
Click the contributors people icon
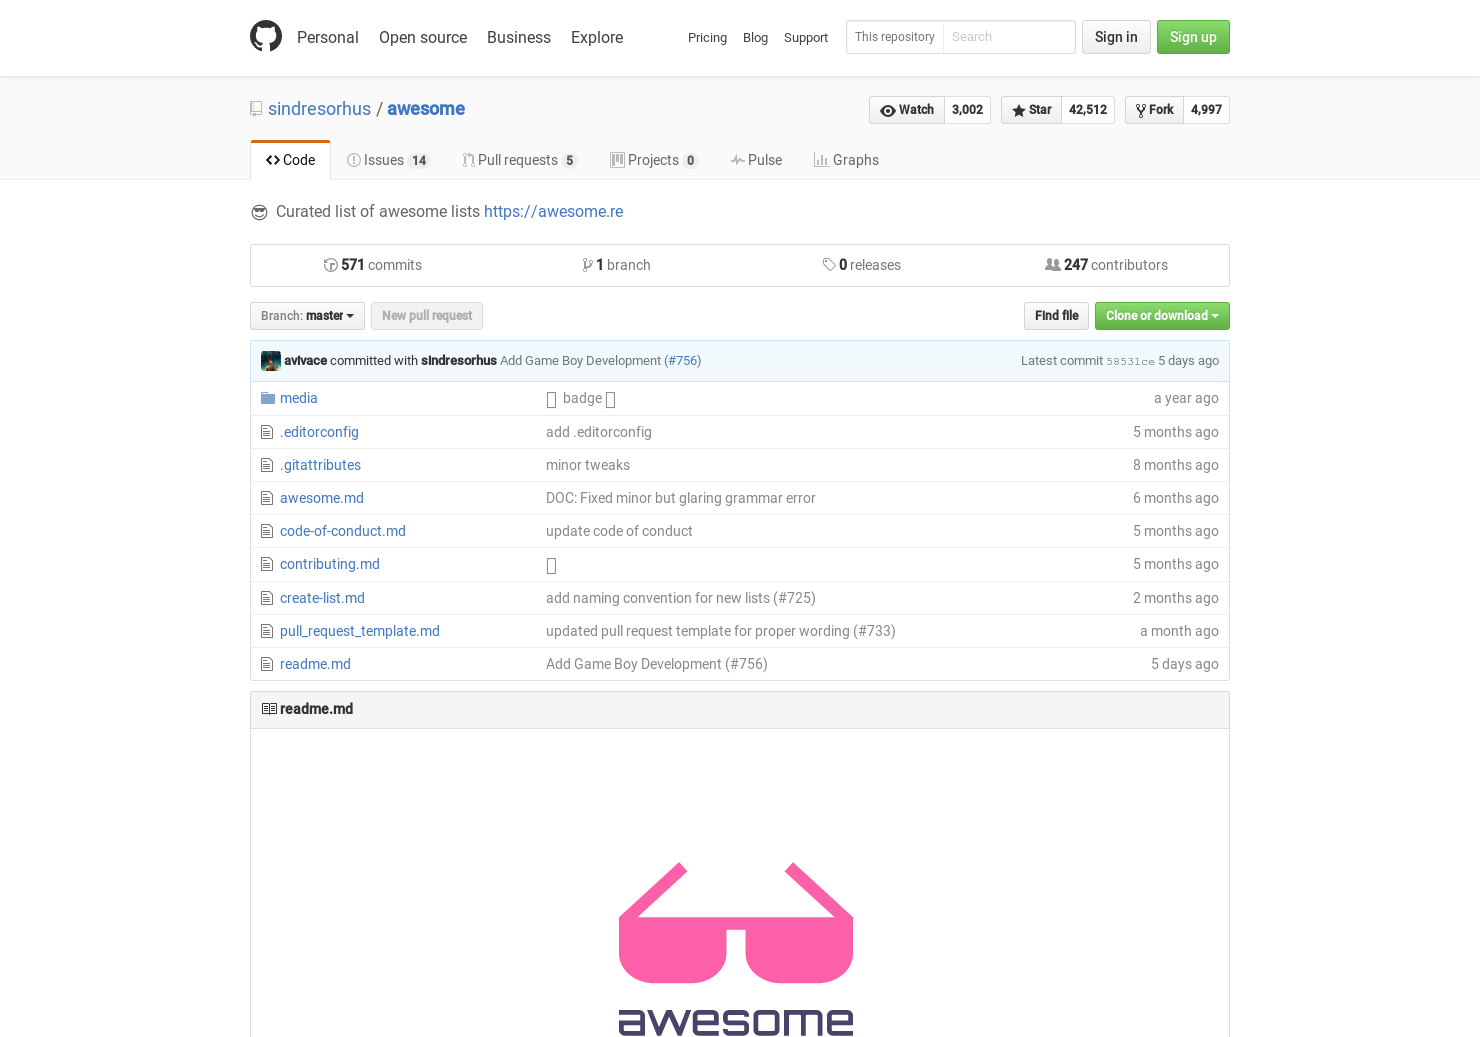pos(1052,265)
